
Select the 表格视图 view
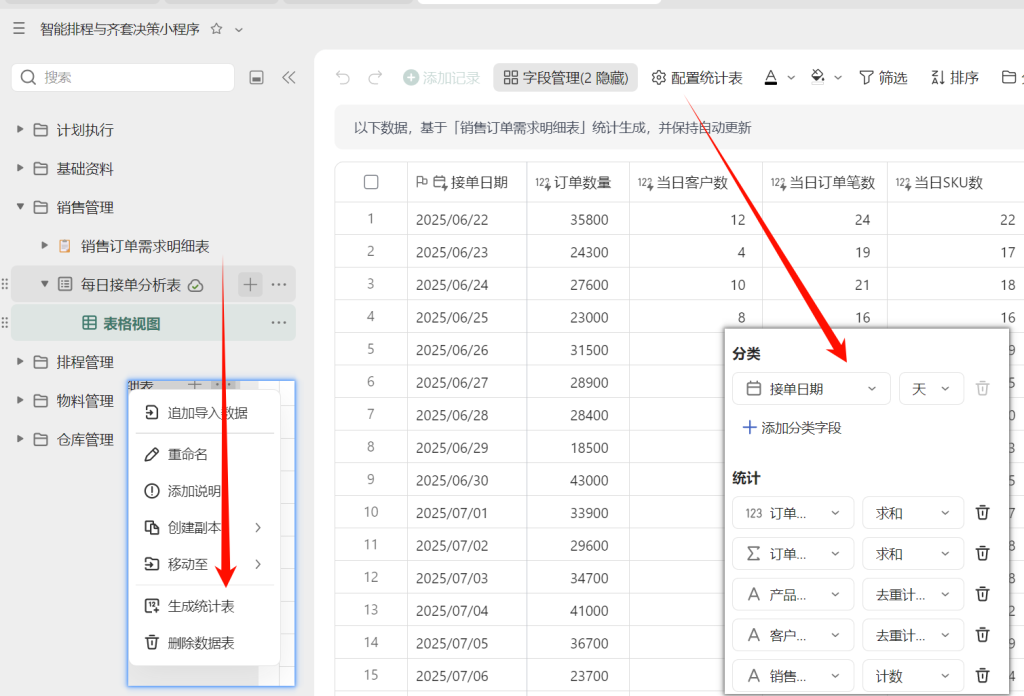point(131,323)
